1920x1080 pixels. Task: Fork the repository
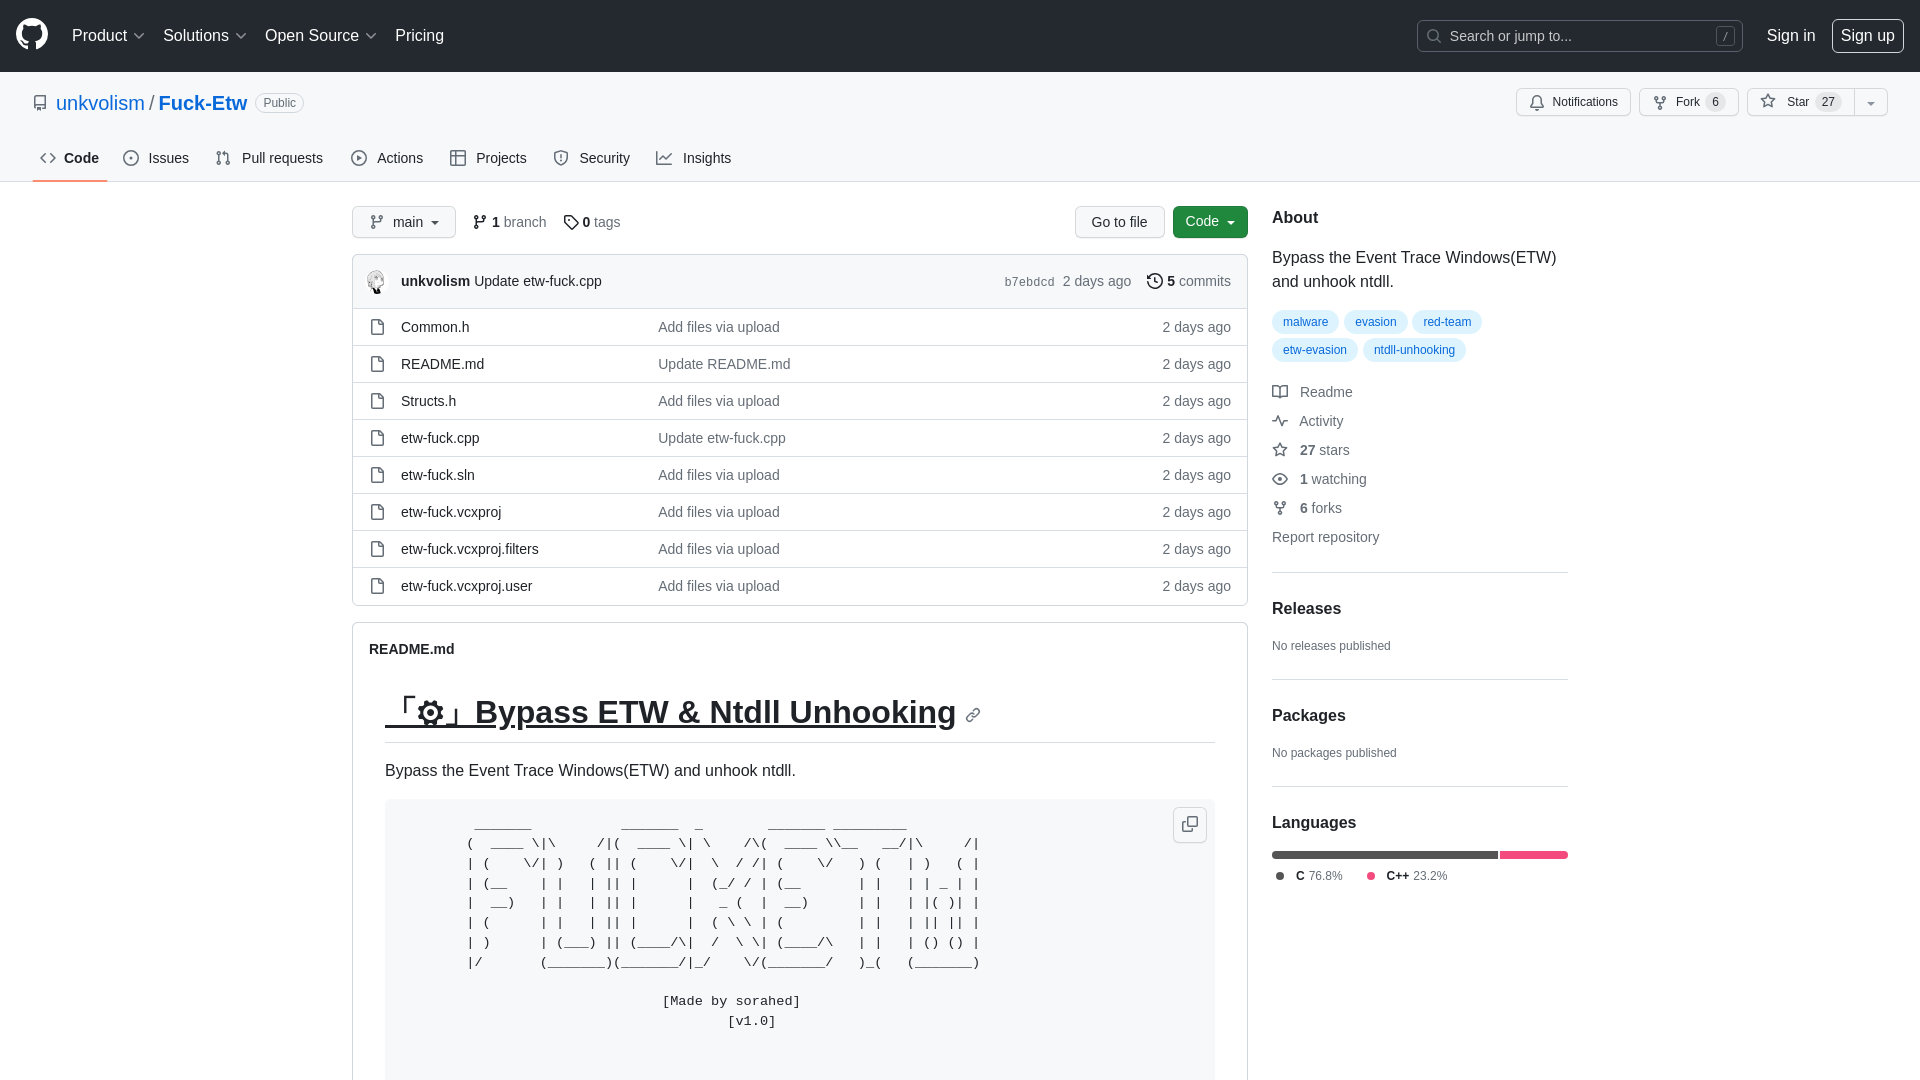click(1688, 102)
